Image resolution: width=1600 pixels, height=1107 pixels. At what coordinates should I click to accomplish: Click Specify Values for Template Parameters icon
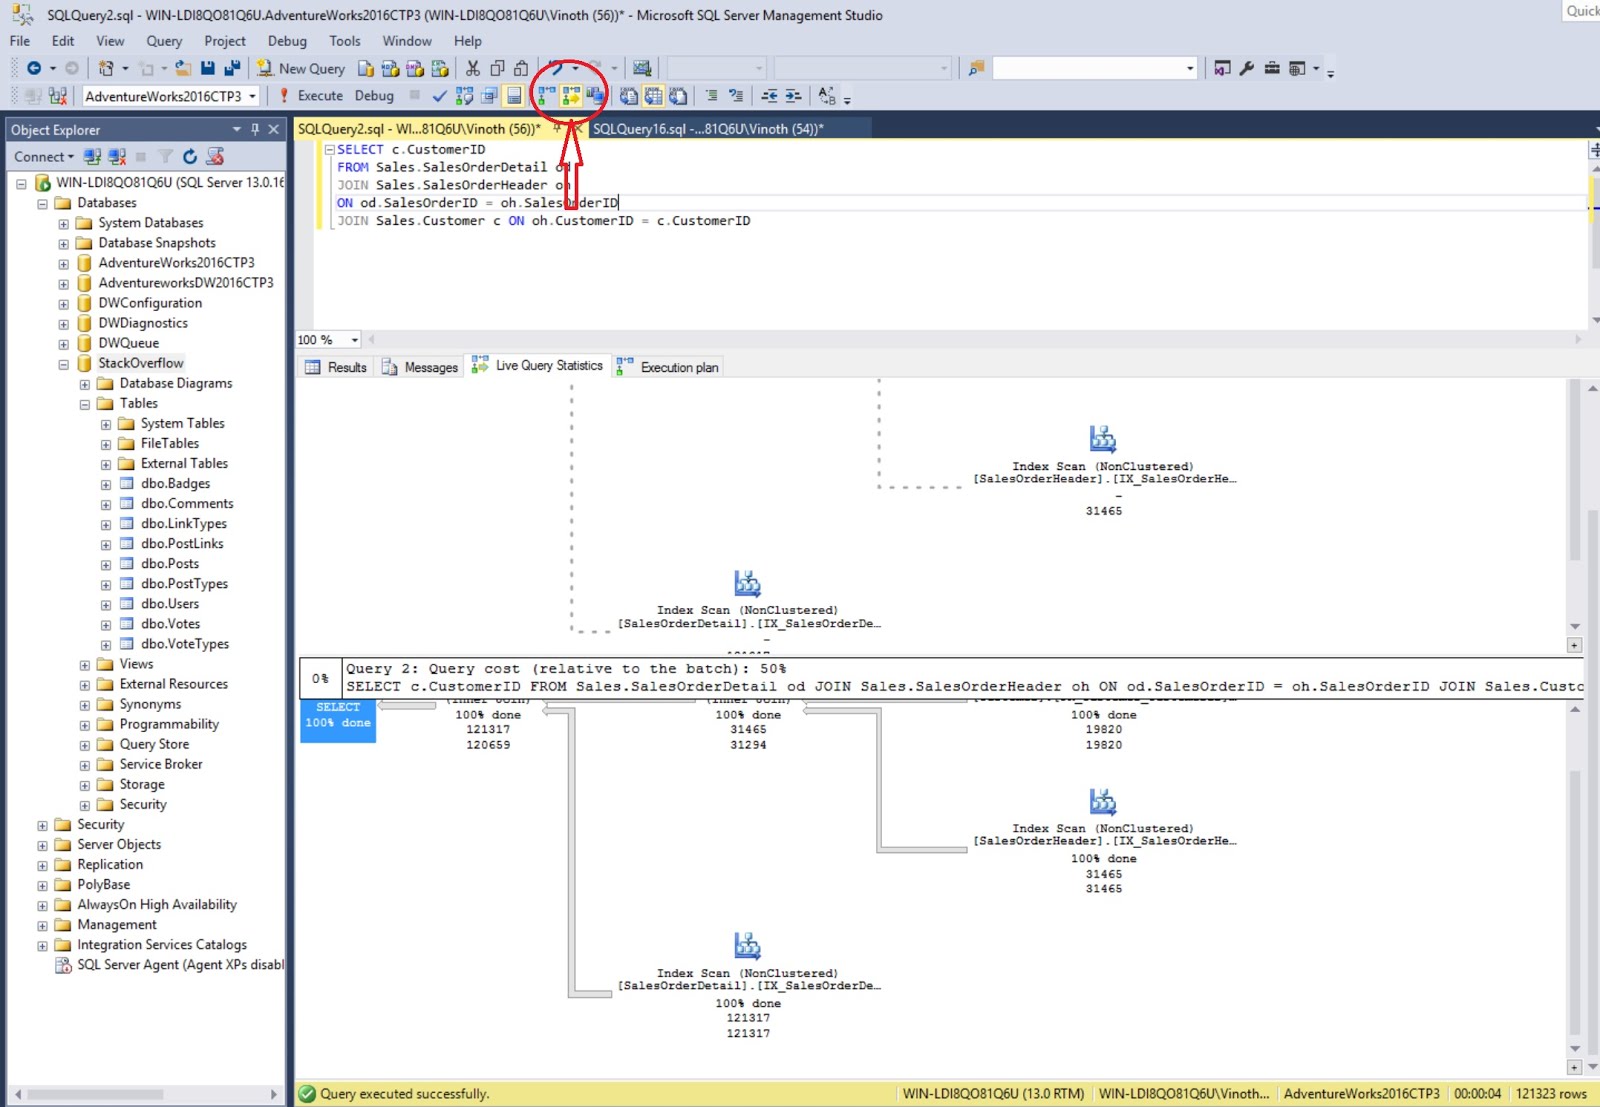point(826,96)
